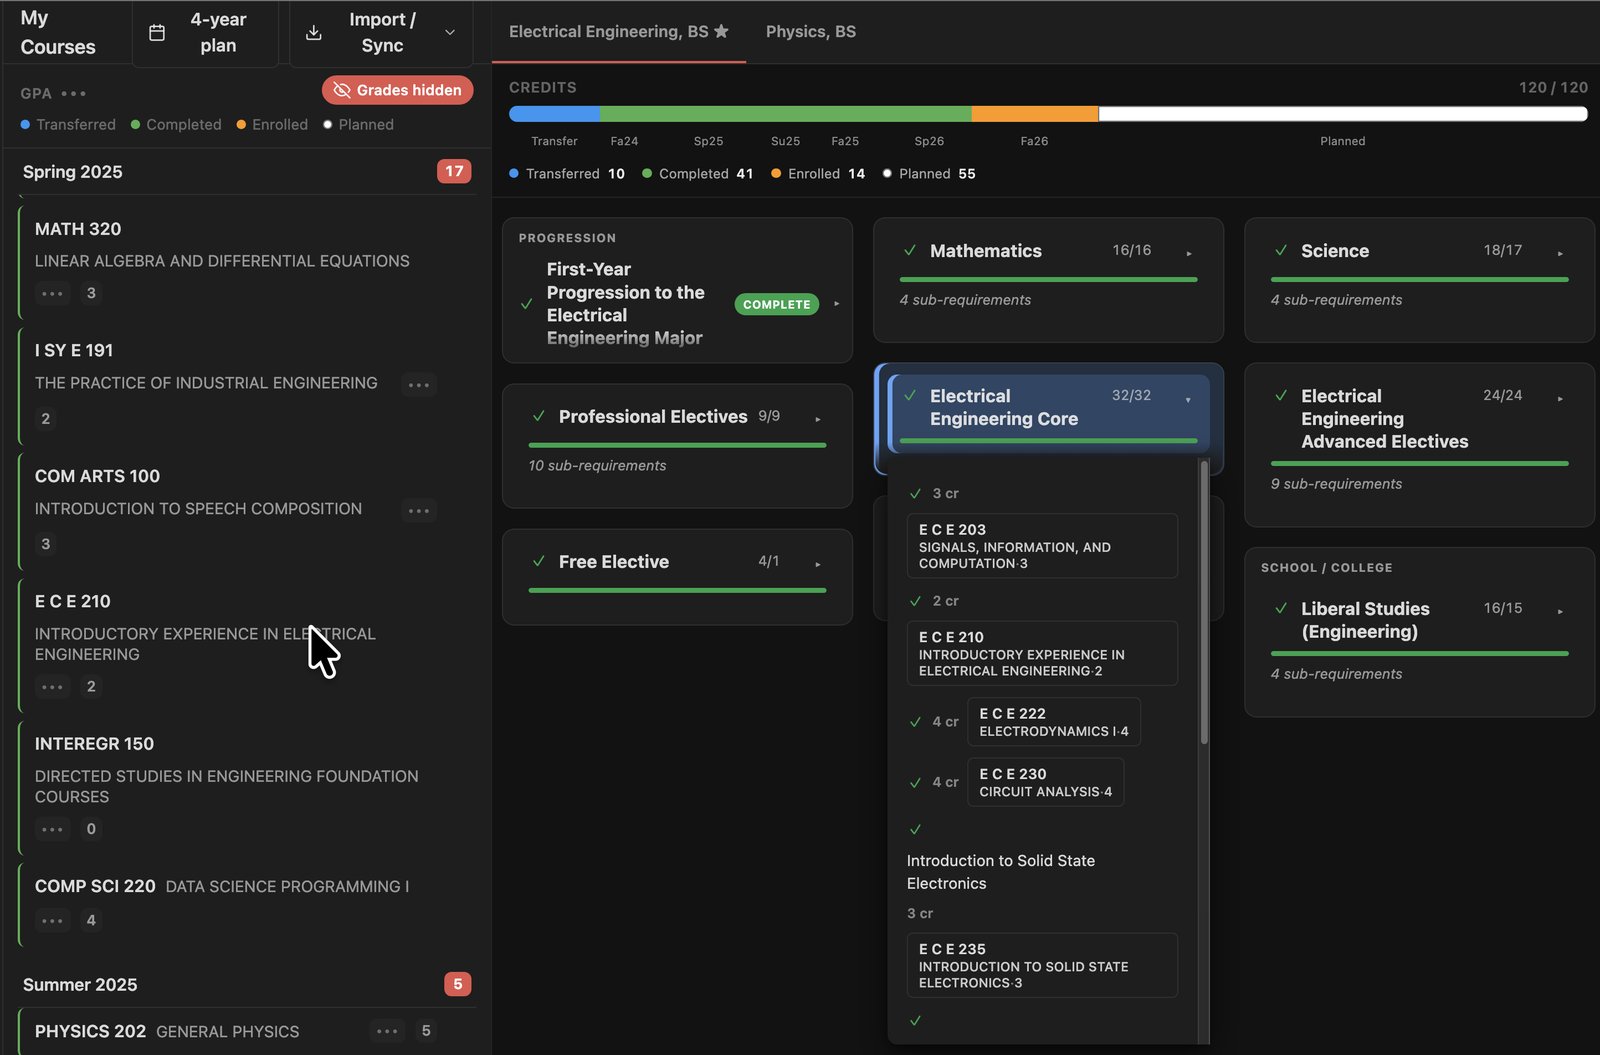Click the Sp26 term marker label
The height and width of the screenshot is (1055, 1600).
pyautogui.click(x=929, y=141)
